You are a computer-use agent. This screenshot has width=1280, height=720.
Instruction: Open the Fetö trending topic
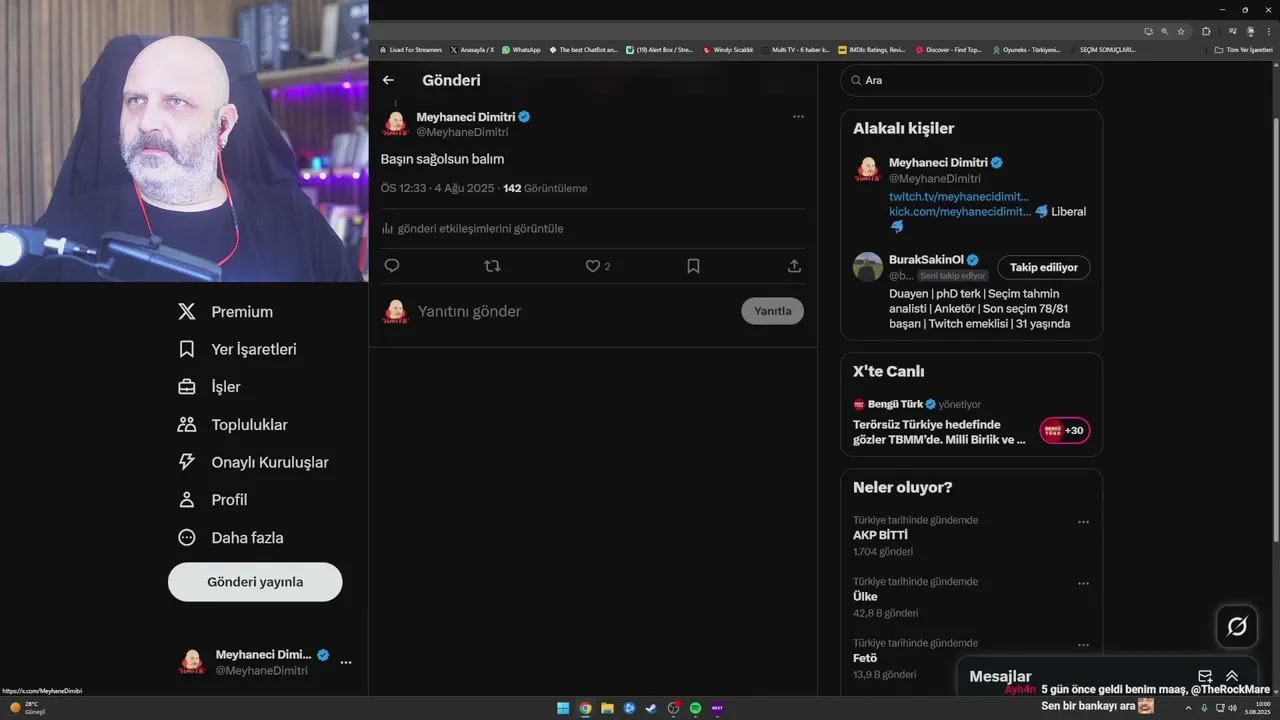point(865,658)
